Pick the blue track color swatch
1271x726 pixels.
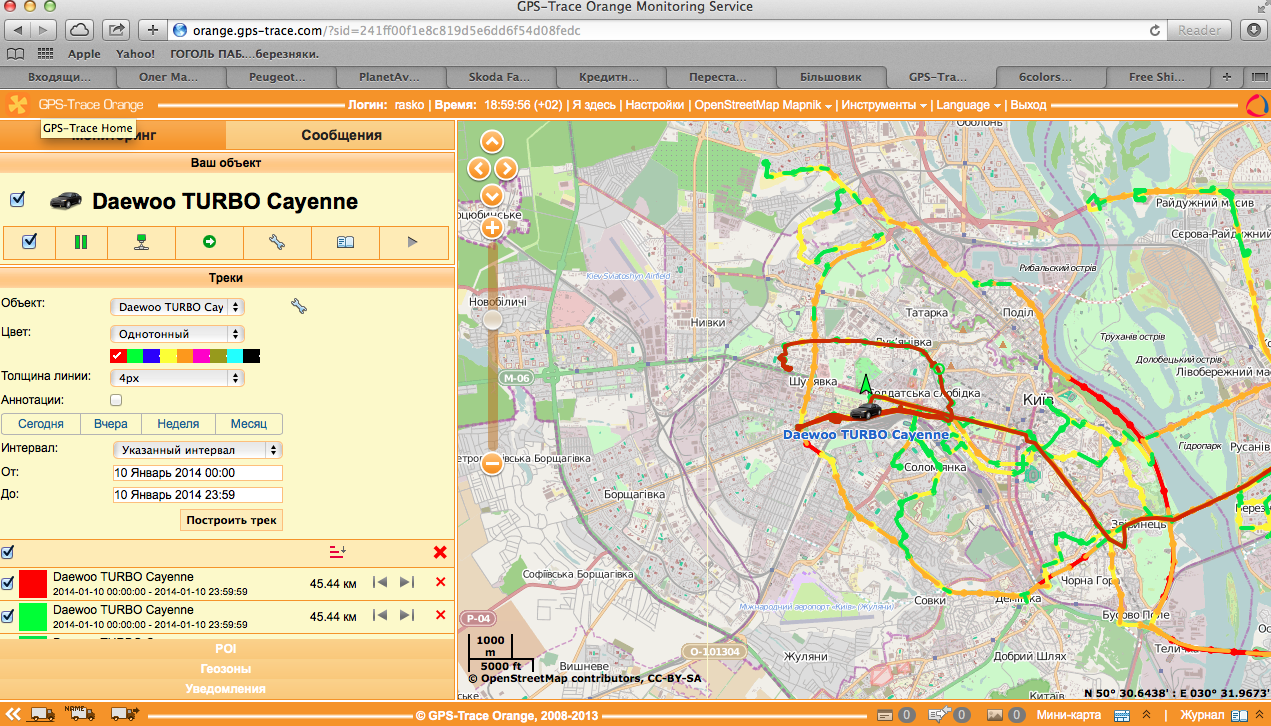151,356
